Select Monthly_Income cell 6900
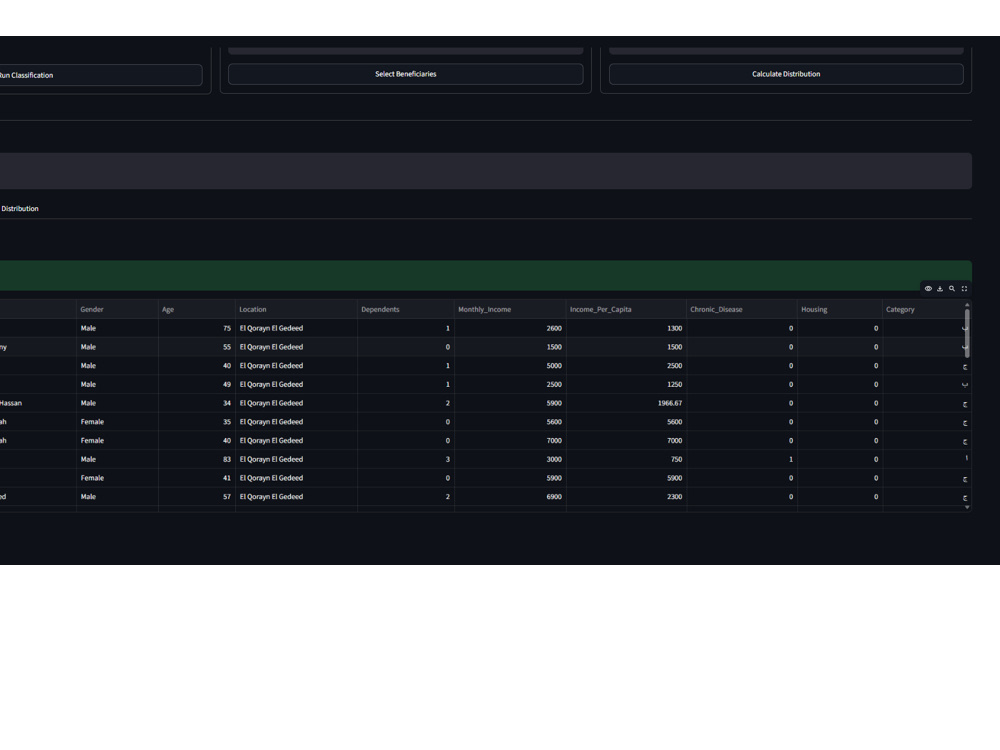 [x=510, y=497]
